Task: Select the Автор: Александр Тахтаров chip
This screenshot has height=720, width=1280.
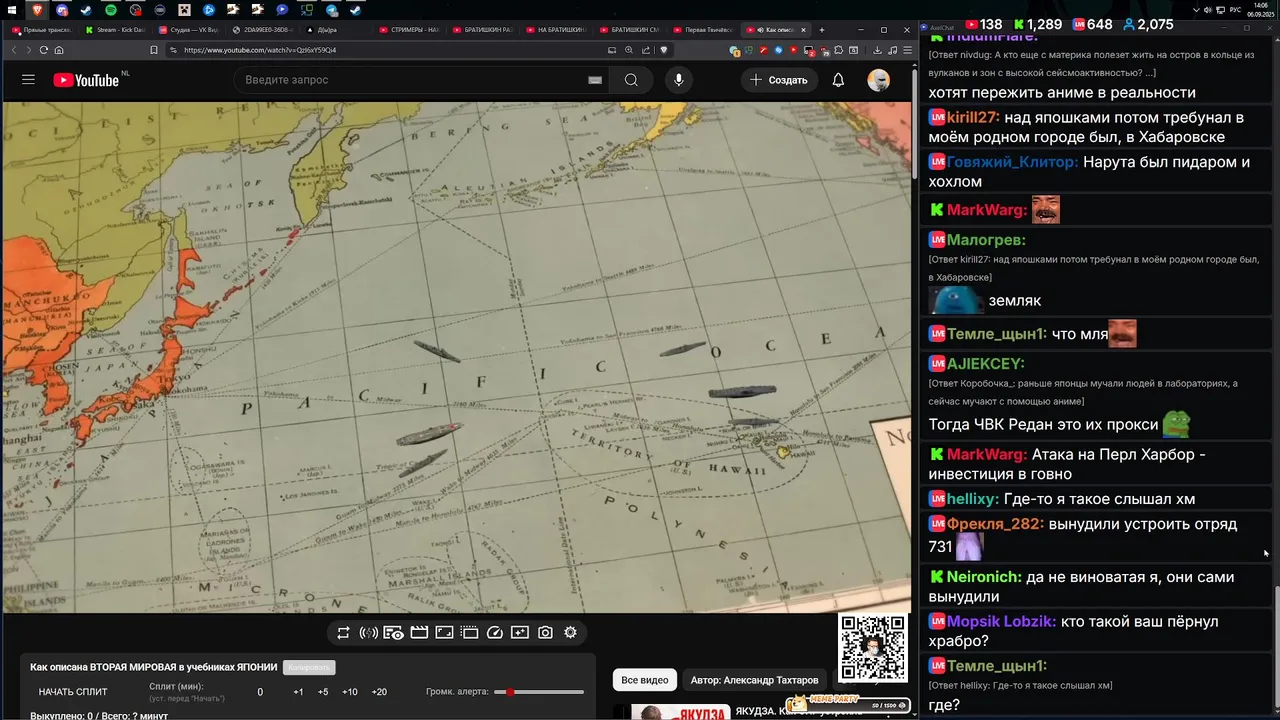Action: 754,680
